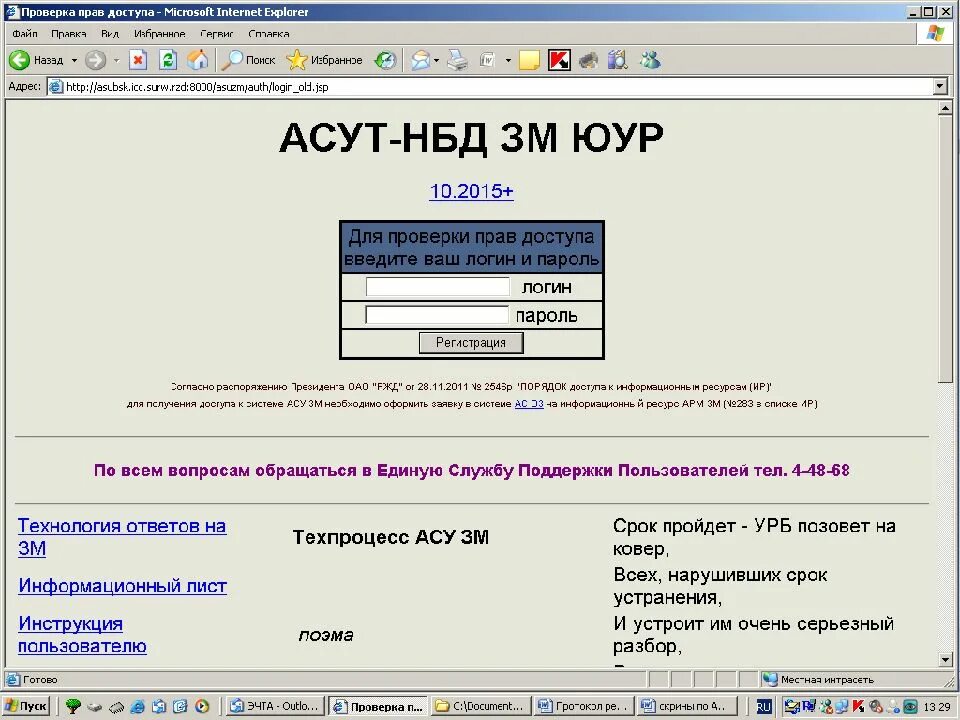This screenshot has height=720, width=960.
Task: Click the пароль input field
Action: pyautogui.click(x=437, y=315)
